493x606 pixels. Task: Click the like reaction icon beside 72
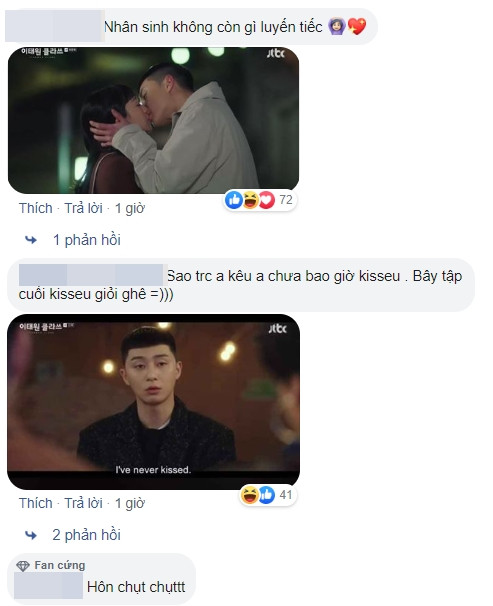pyautogui.click(x=234, y=200)
